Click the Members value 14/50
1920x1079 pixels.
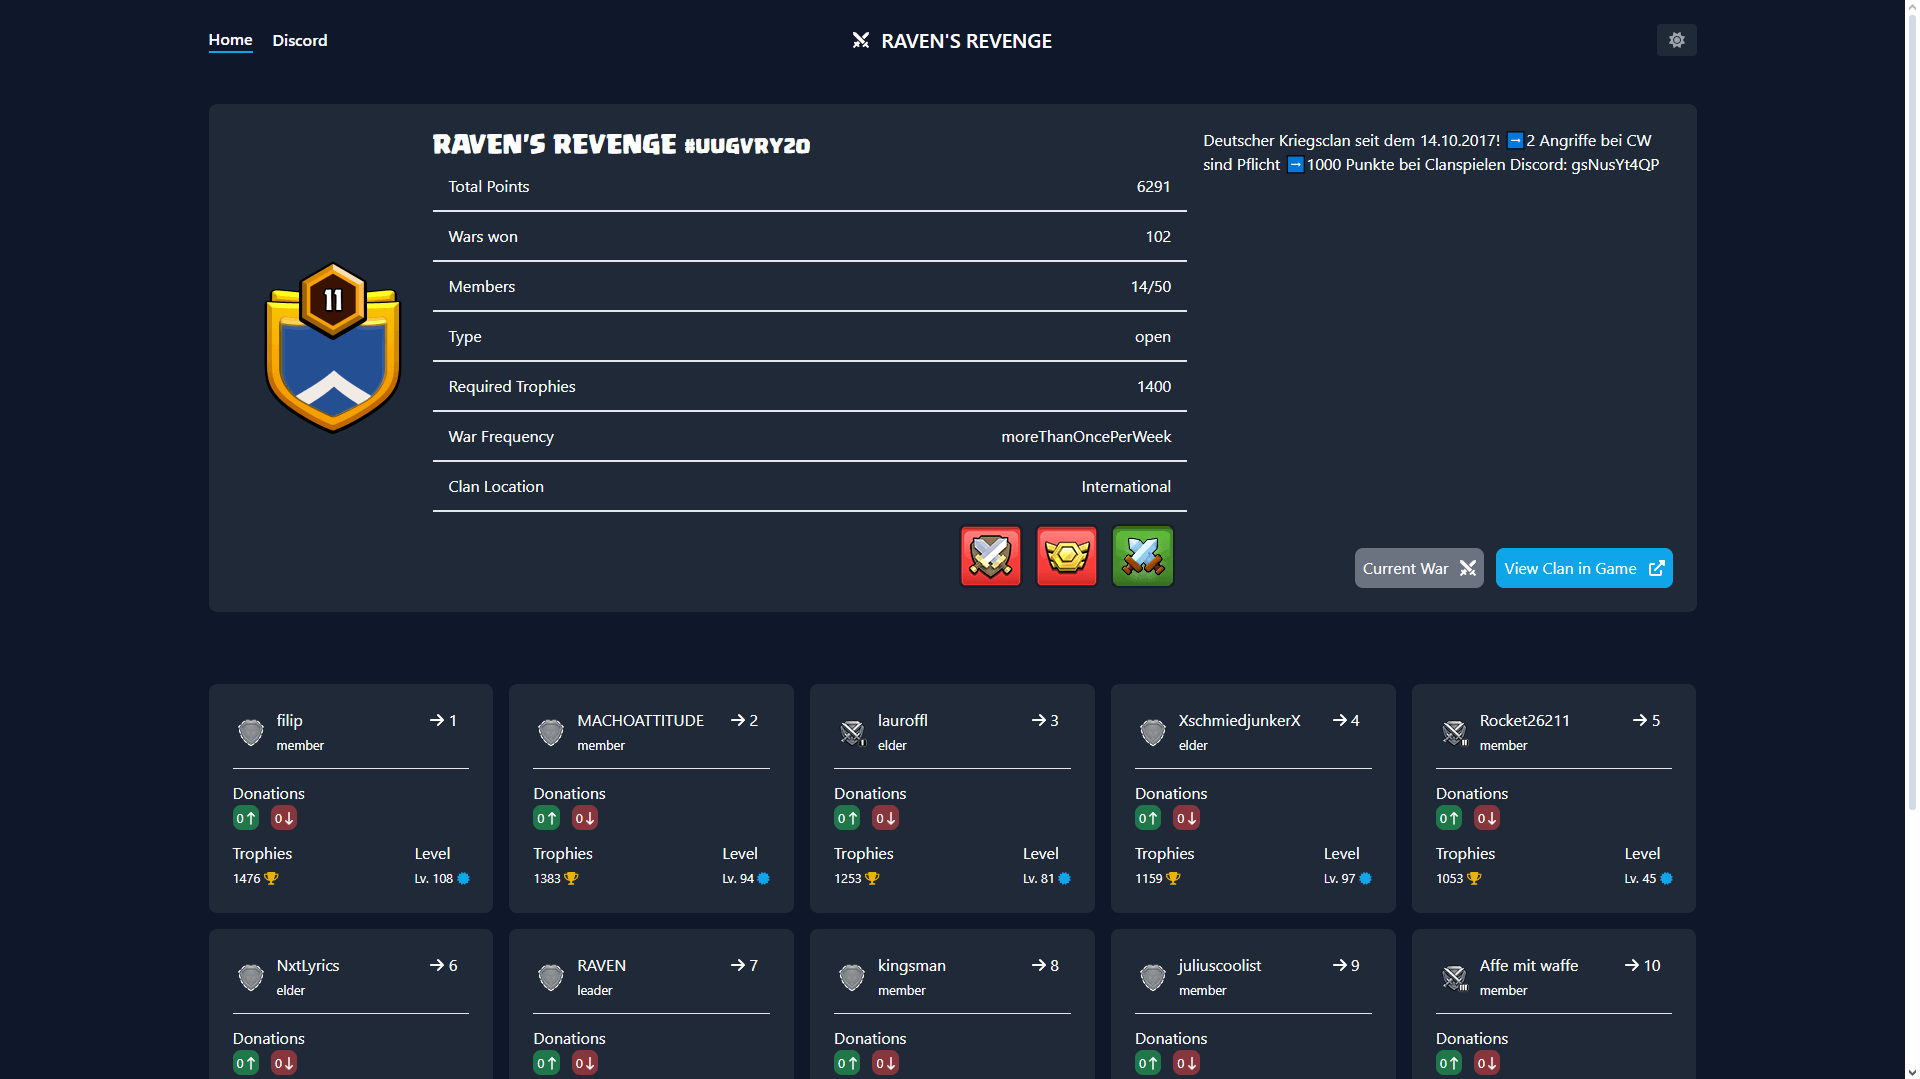1150,286
